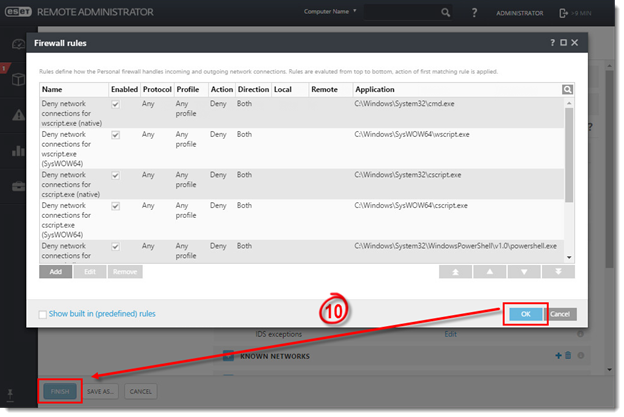Open help question mark in top bar
The height and width of the screenshot is (417, 624).
pyautogui.click(x=474, y=13)
